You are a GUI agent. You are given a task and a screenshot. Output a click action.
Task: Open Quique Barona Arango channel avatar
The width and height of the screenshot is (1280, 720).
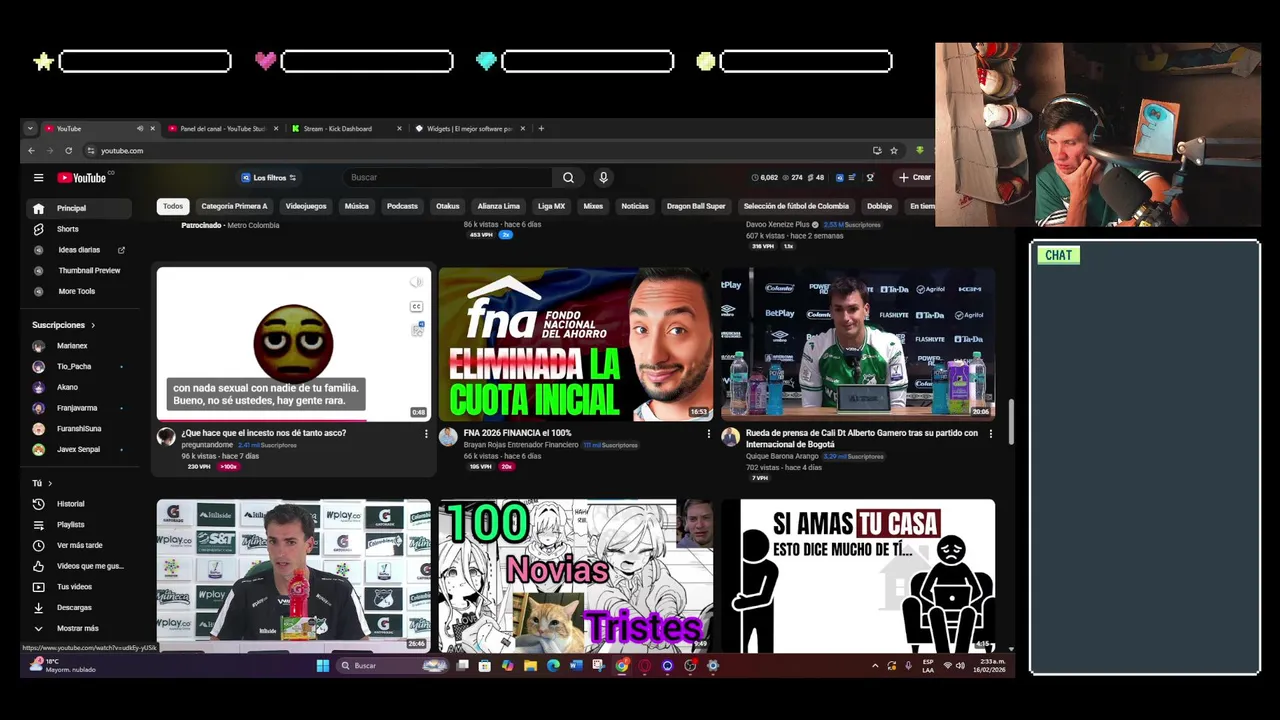pyautogui.click(x=731, y=437)
